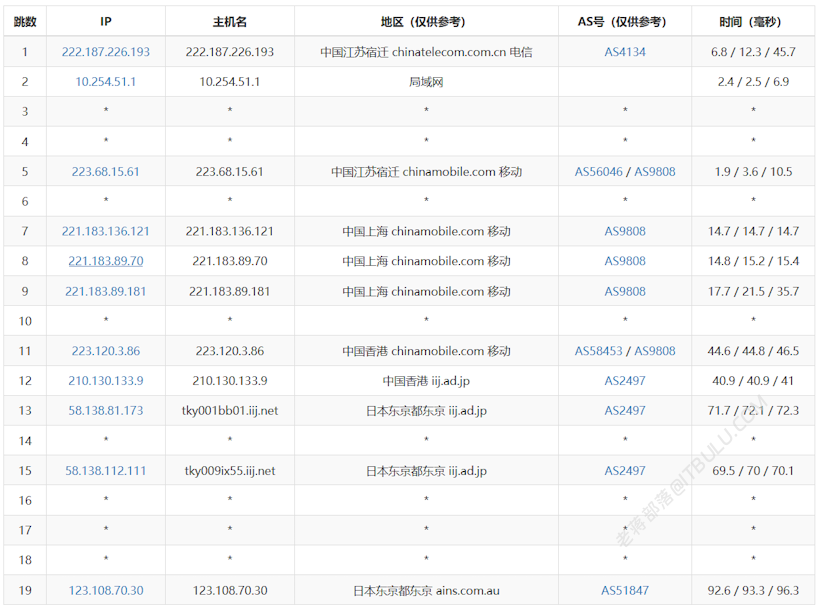Click the IP column header
The height and width of the screenshot is (613, 820).
(x=106, y=21)
